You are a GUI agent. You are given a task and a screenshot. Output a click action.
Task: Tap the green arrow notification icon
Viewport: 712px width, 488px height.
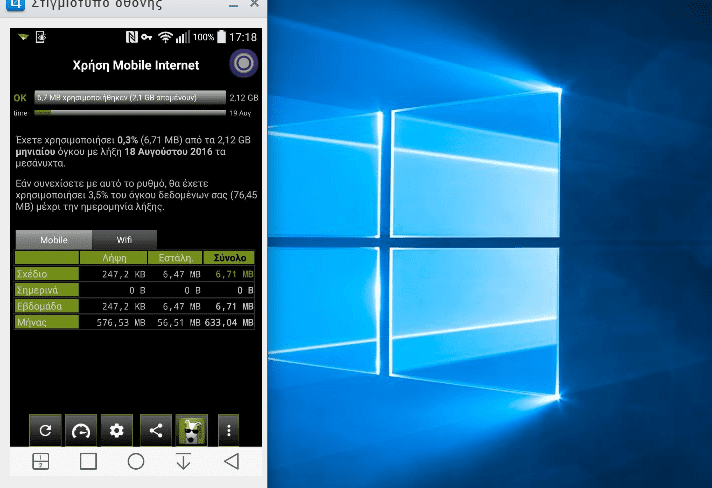coord(23,37)
